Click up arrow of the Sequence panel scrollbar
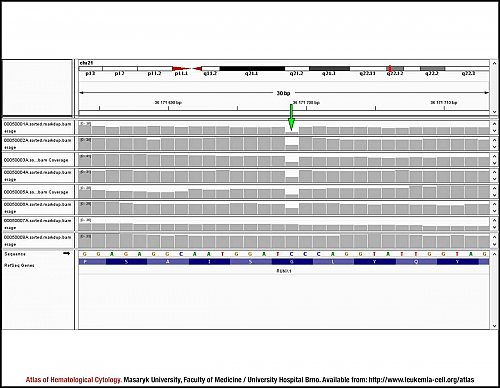500x388 pixels. coord(494,254)
